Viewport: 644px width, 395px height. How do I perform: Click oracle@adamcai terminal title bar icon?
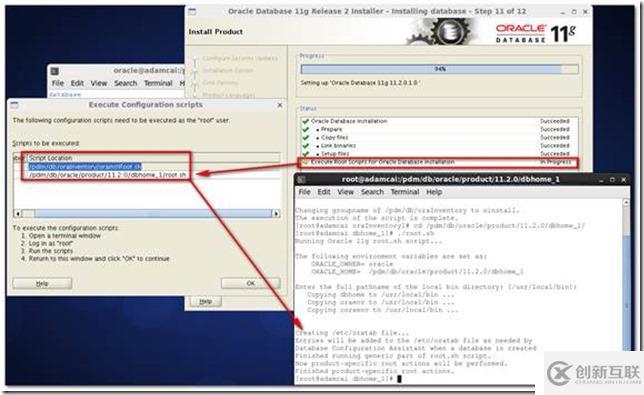[x=54, y=71]
